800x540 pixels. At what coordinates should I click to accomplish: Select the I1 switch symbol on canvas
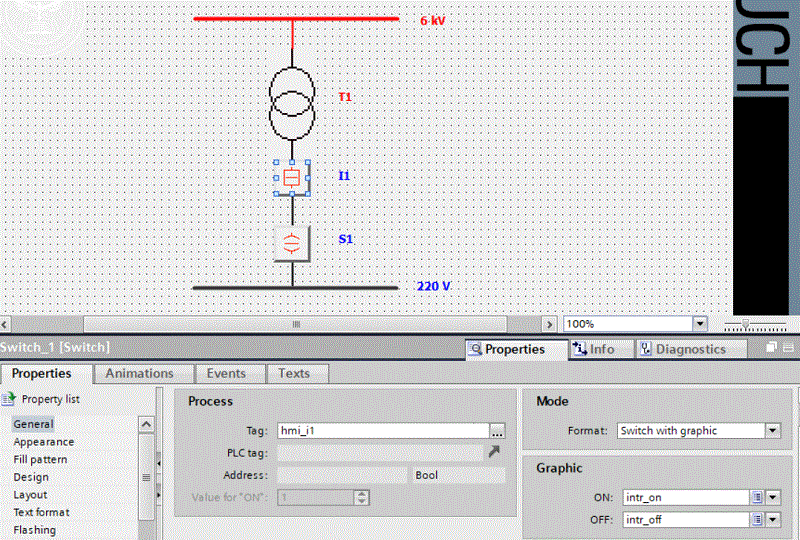291,177
